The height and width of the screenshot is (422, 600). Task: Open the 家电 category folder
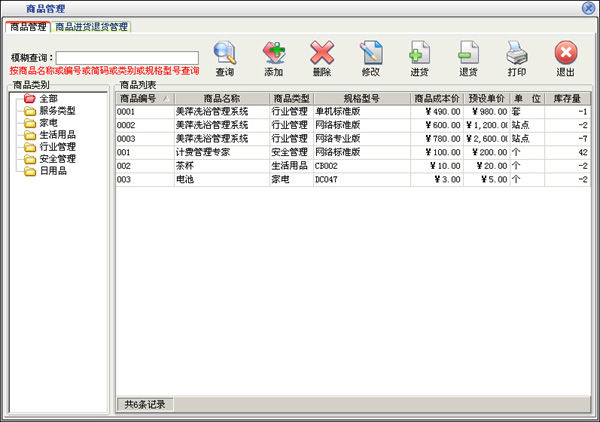click(48, 122)
